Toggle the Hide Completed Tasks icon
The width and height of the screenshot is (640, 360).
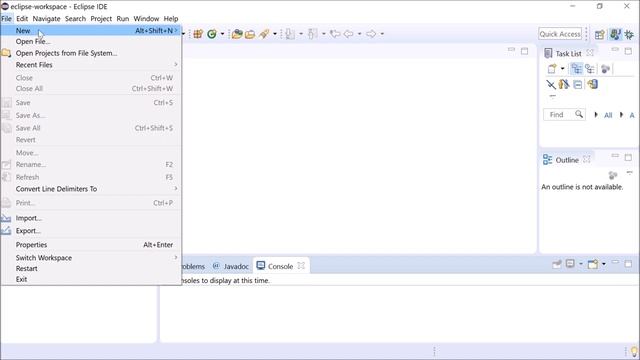[x=551, y=84]
